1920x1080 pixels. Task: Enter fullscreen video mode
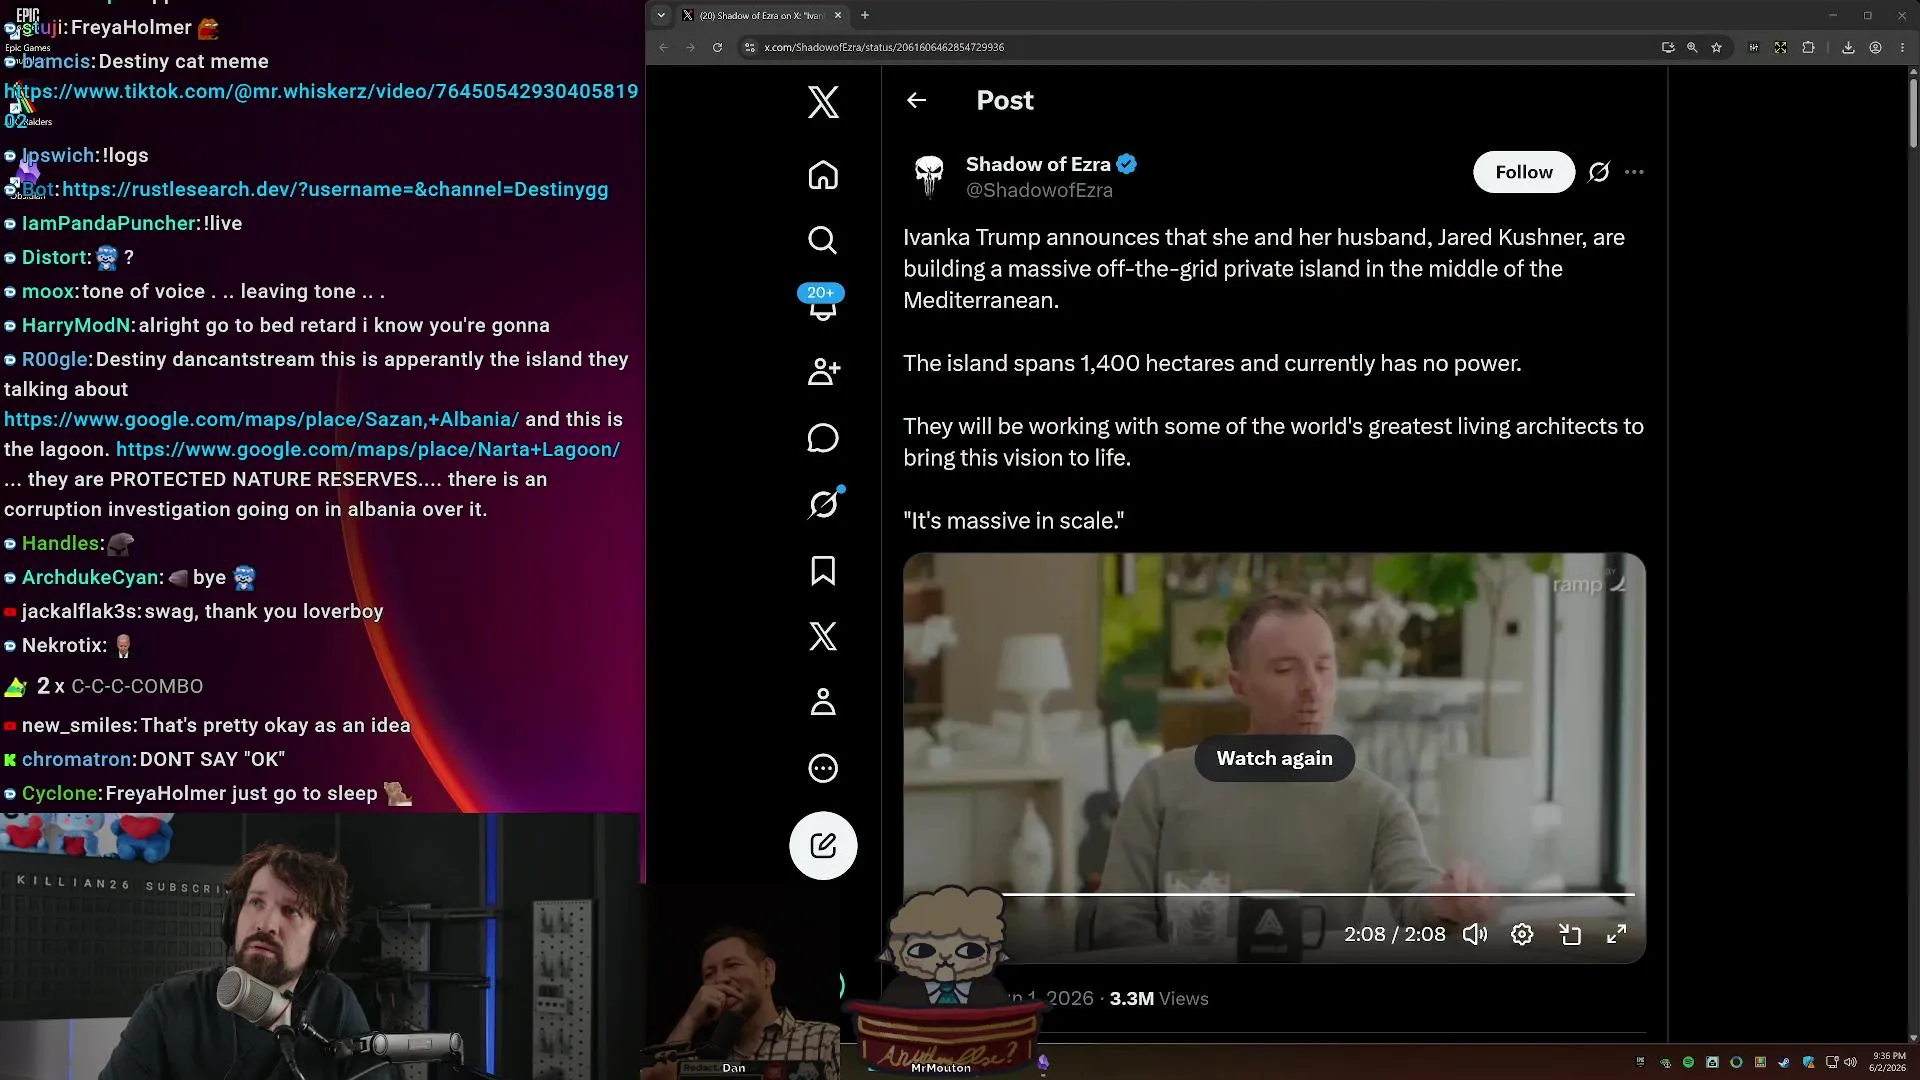pos(1617,934)
